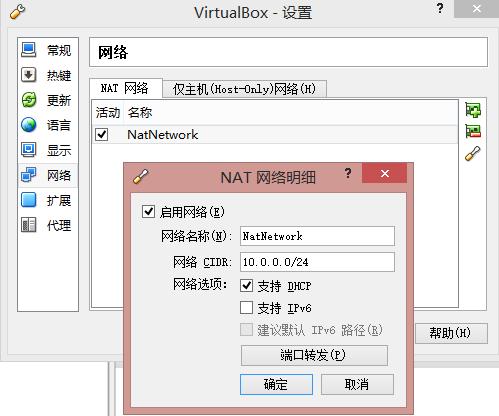
Task: Click the add NAT network icon
Action: pos(473,110)
